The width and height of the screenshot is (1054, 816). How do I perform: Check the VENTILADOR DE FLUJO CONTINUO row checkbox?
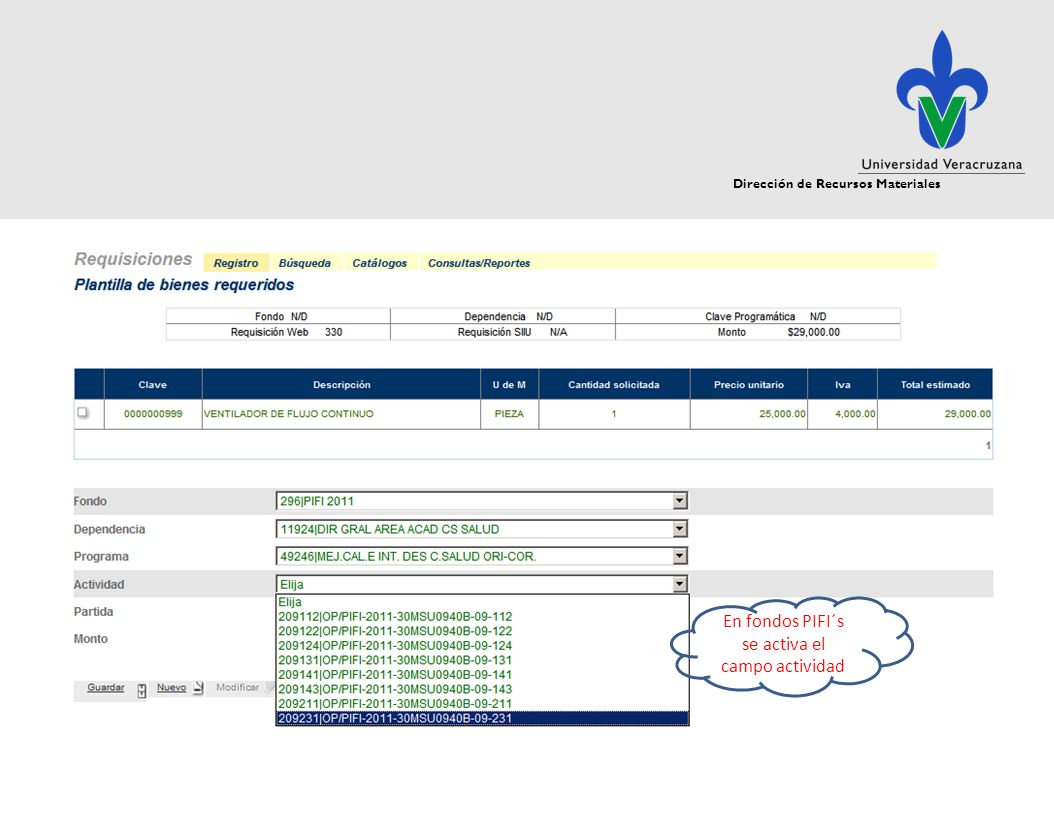click(x=82, y=412)
